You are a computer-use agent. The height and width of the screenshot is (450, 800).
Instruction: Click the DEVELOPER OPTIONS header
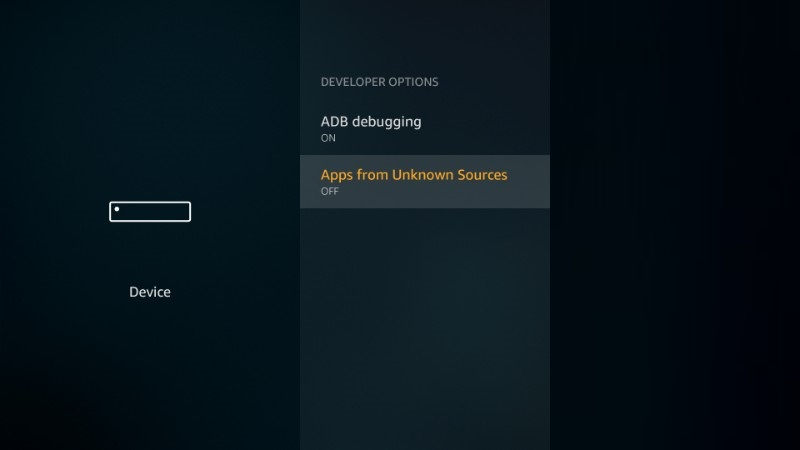pos(380,82)
